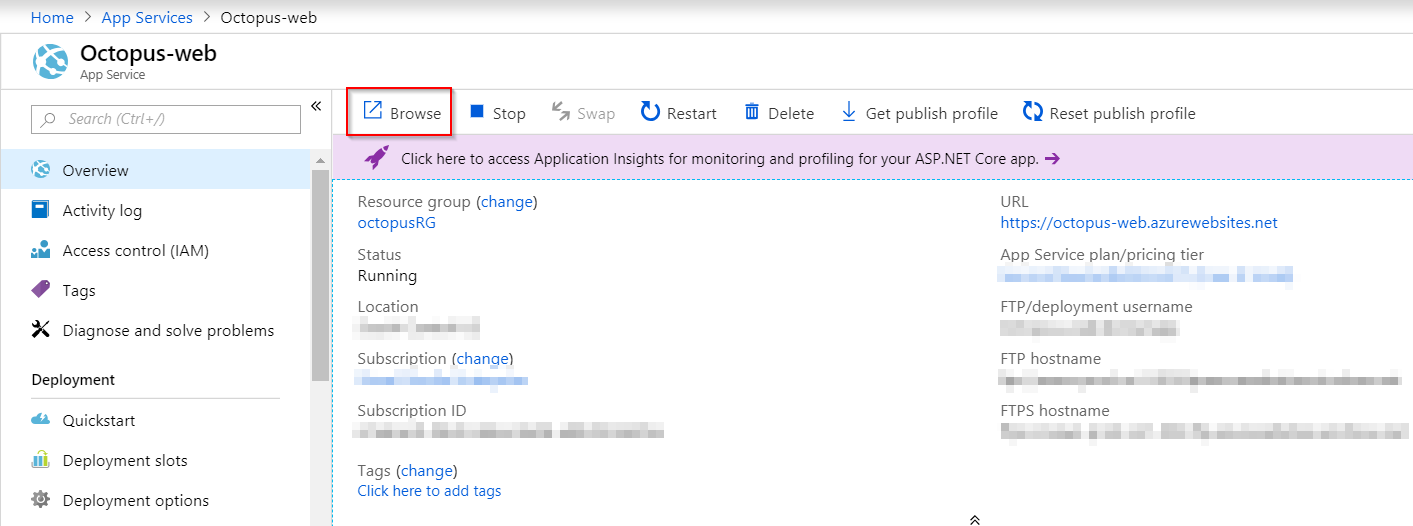Focus the Search (Ctrl+/) field
The image size is (1413, 526).
click(x=166, y=119)
